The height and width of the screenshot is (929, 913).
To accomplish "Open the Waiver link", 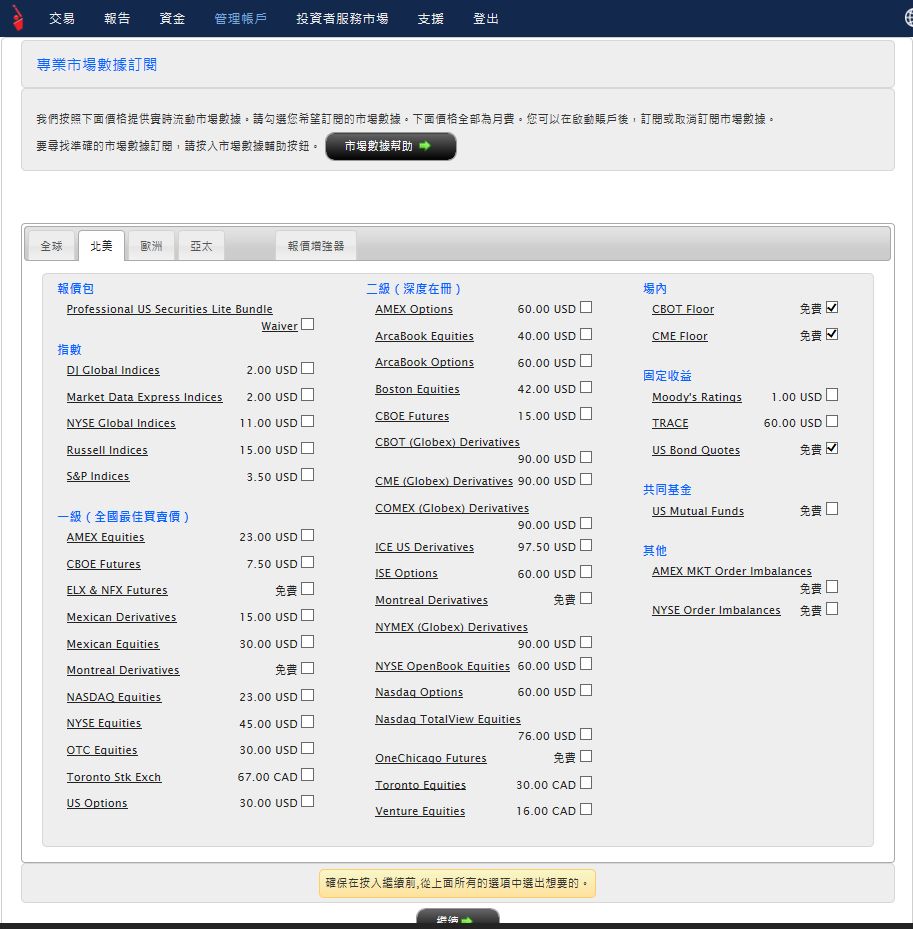I will (279, 326).
